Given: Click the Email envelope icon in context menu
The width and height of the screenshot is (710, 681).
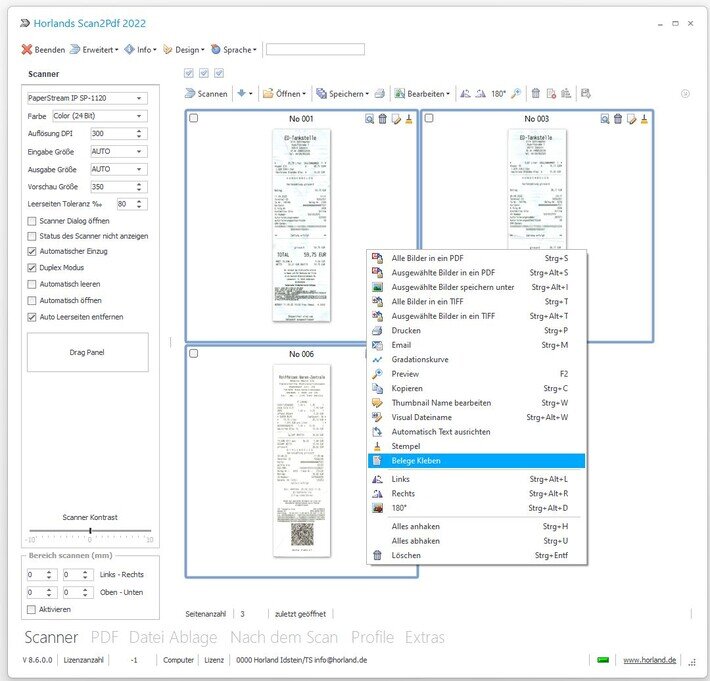Looking at the screenshot, I should coord(377,345).
